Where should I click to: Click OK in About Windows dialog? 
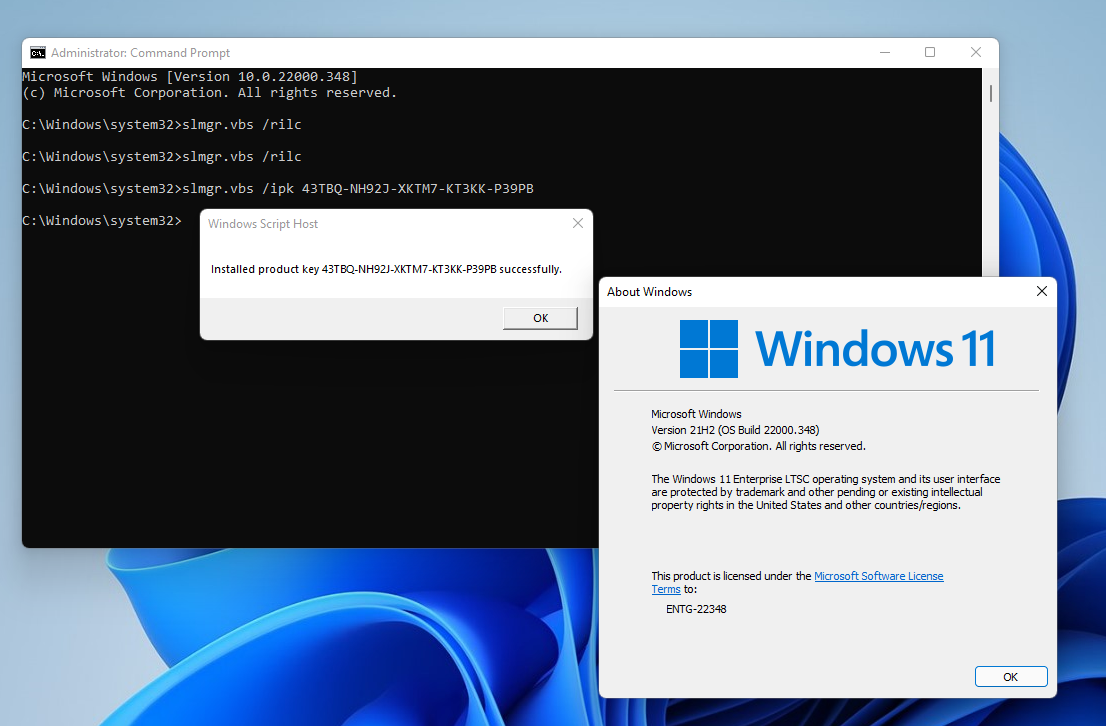click(x=1011, y=677)
